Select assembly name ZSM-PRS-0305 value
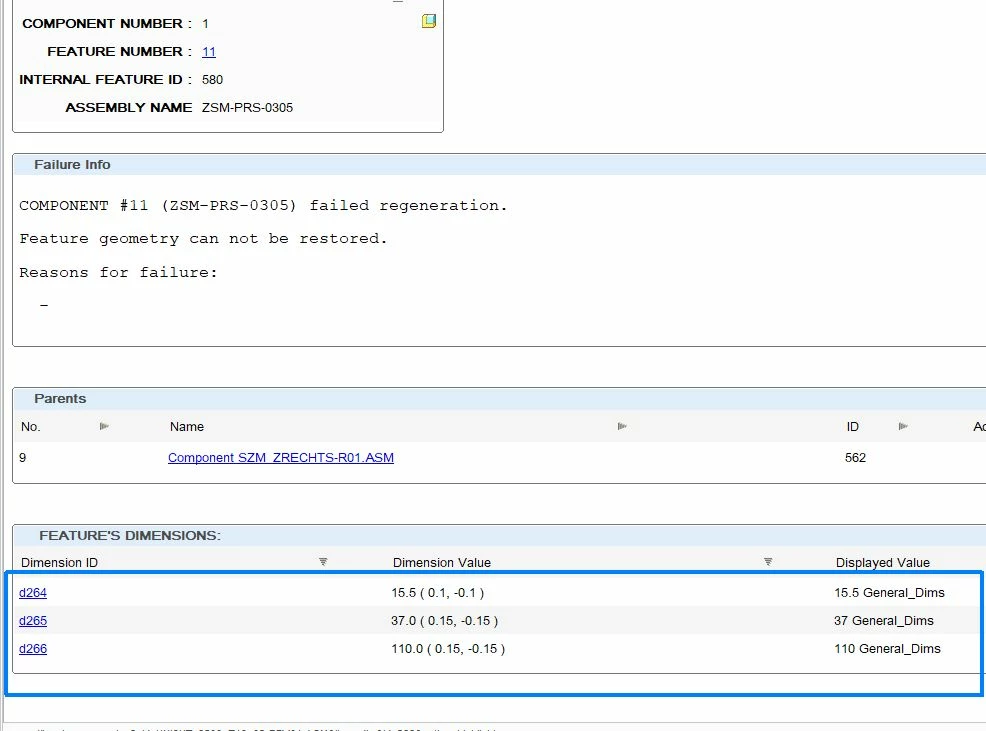The height and width of the screenshot is (731, 986). pos(247,108)
